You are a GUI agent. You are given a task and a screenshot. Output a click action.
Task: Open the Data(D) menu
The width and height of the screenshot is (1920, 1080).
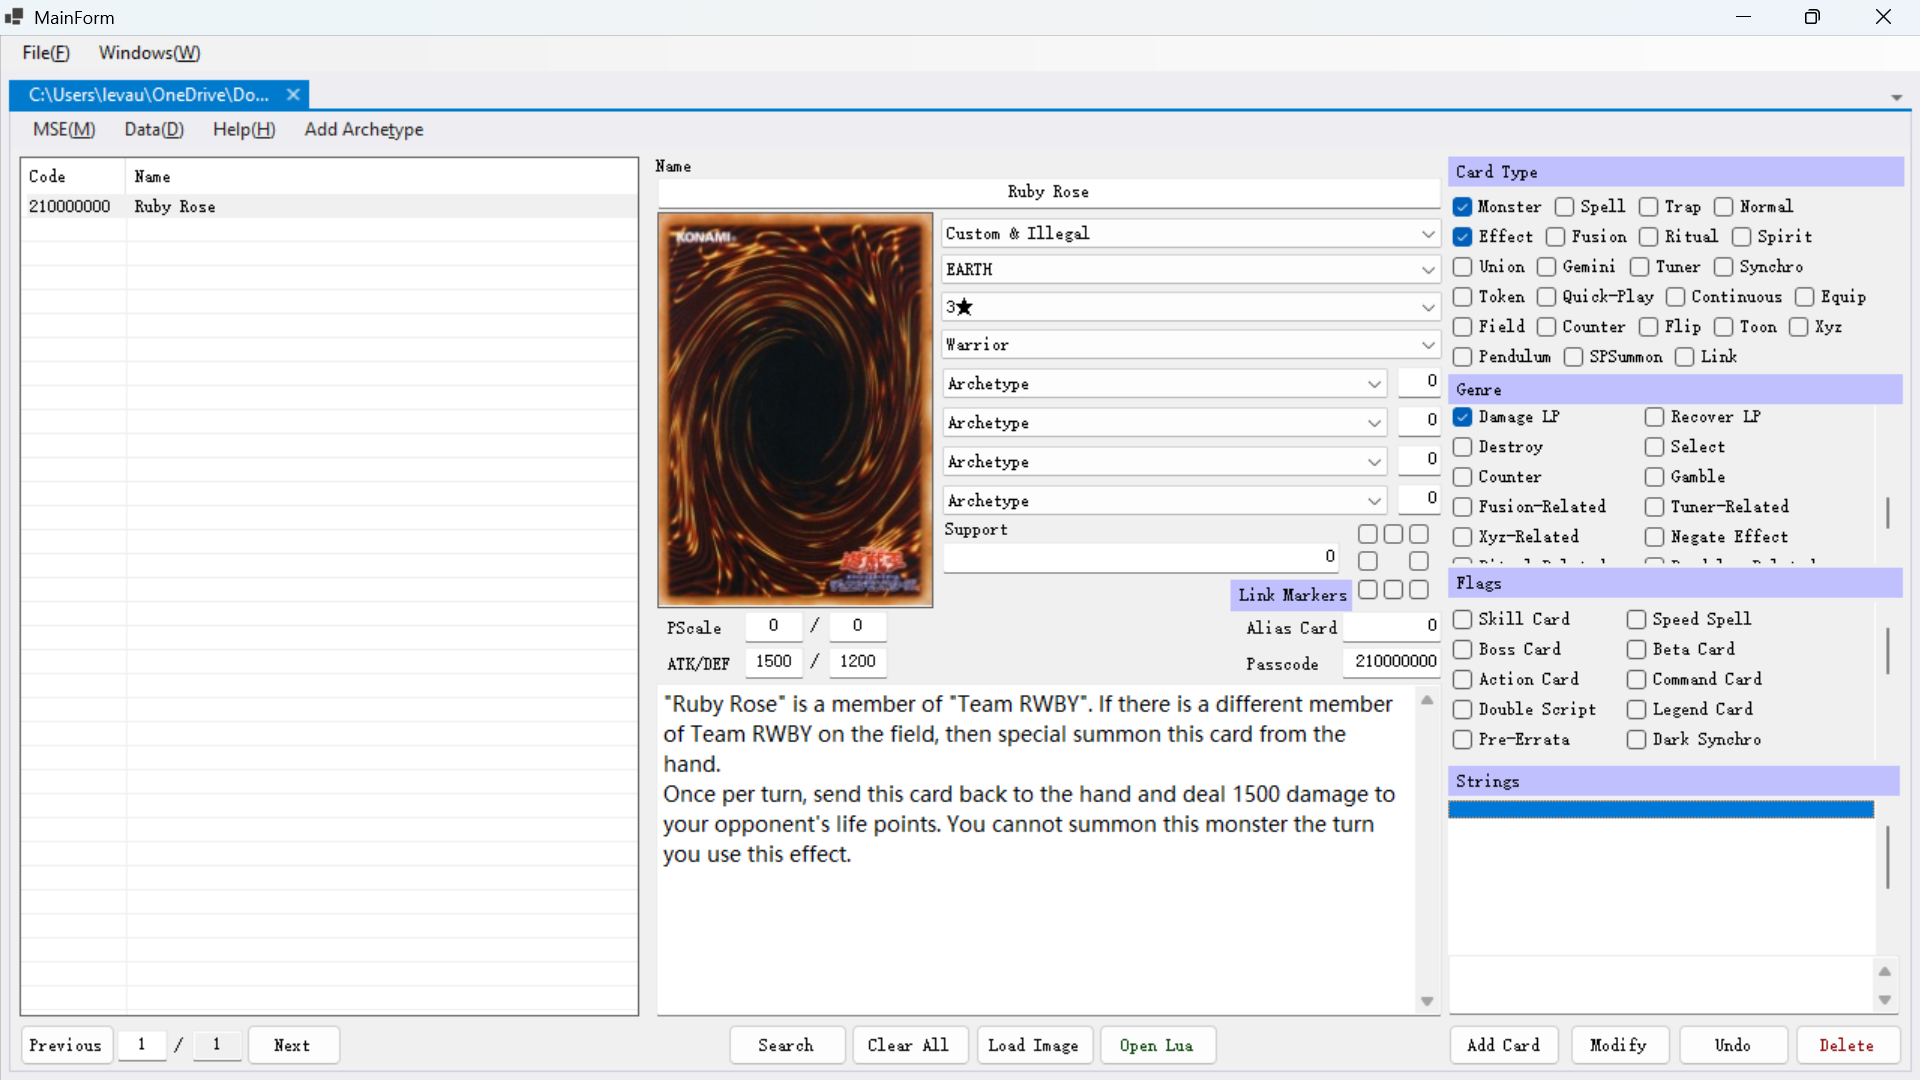(x=154, y=129)
